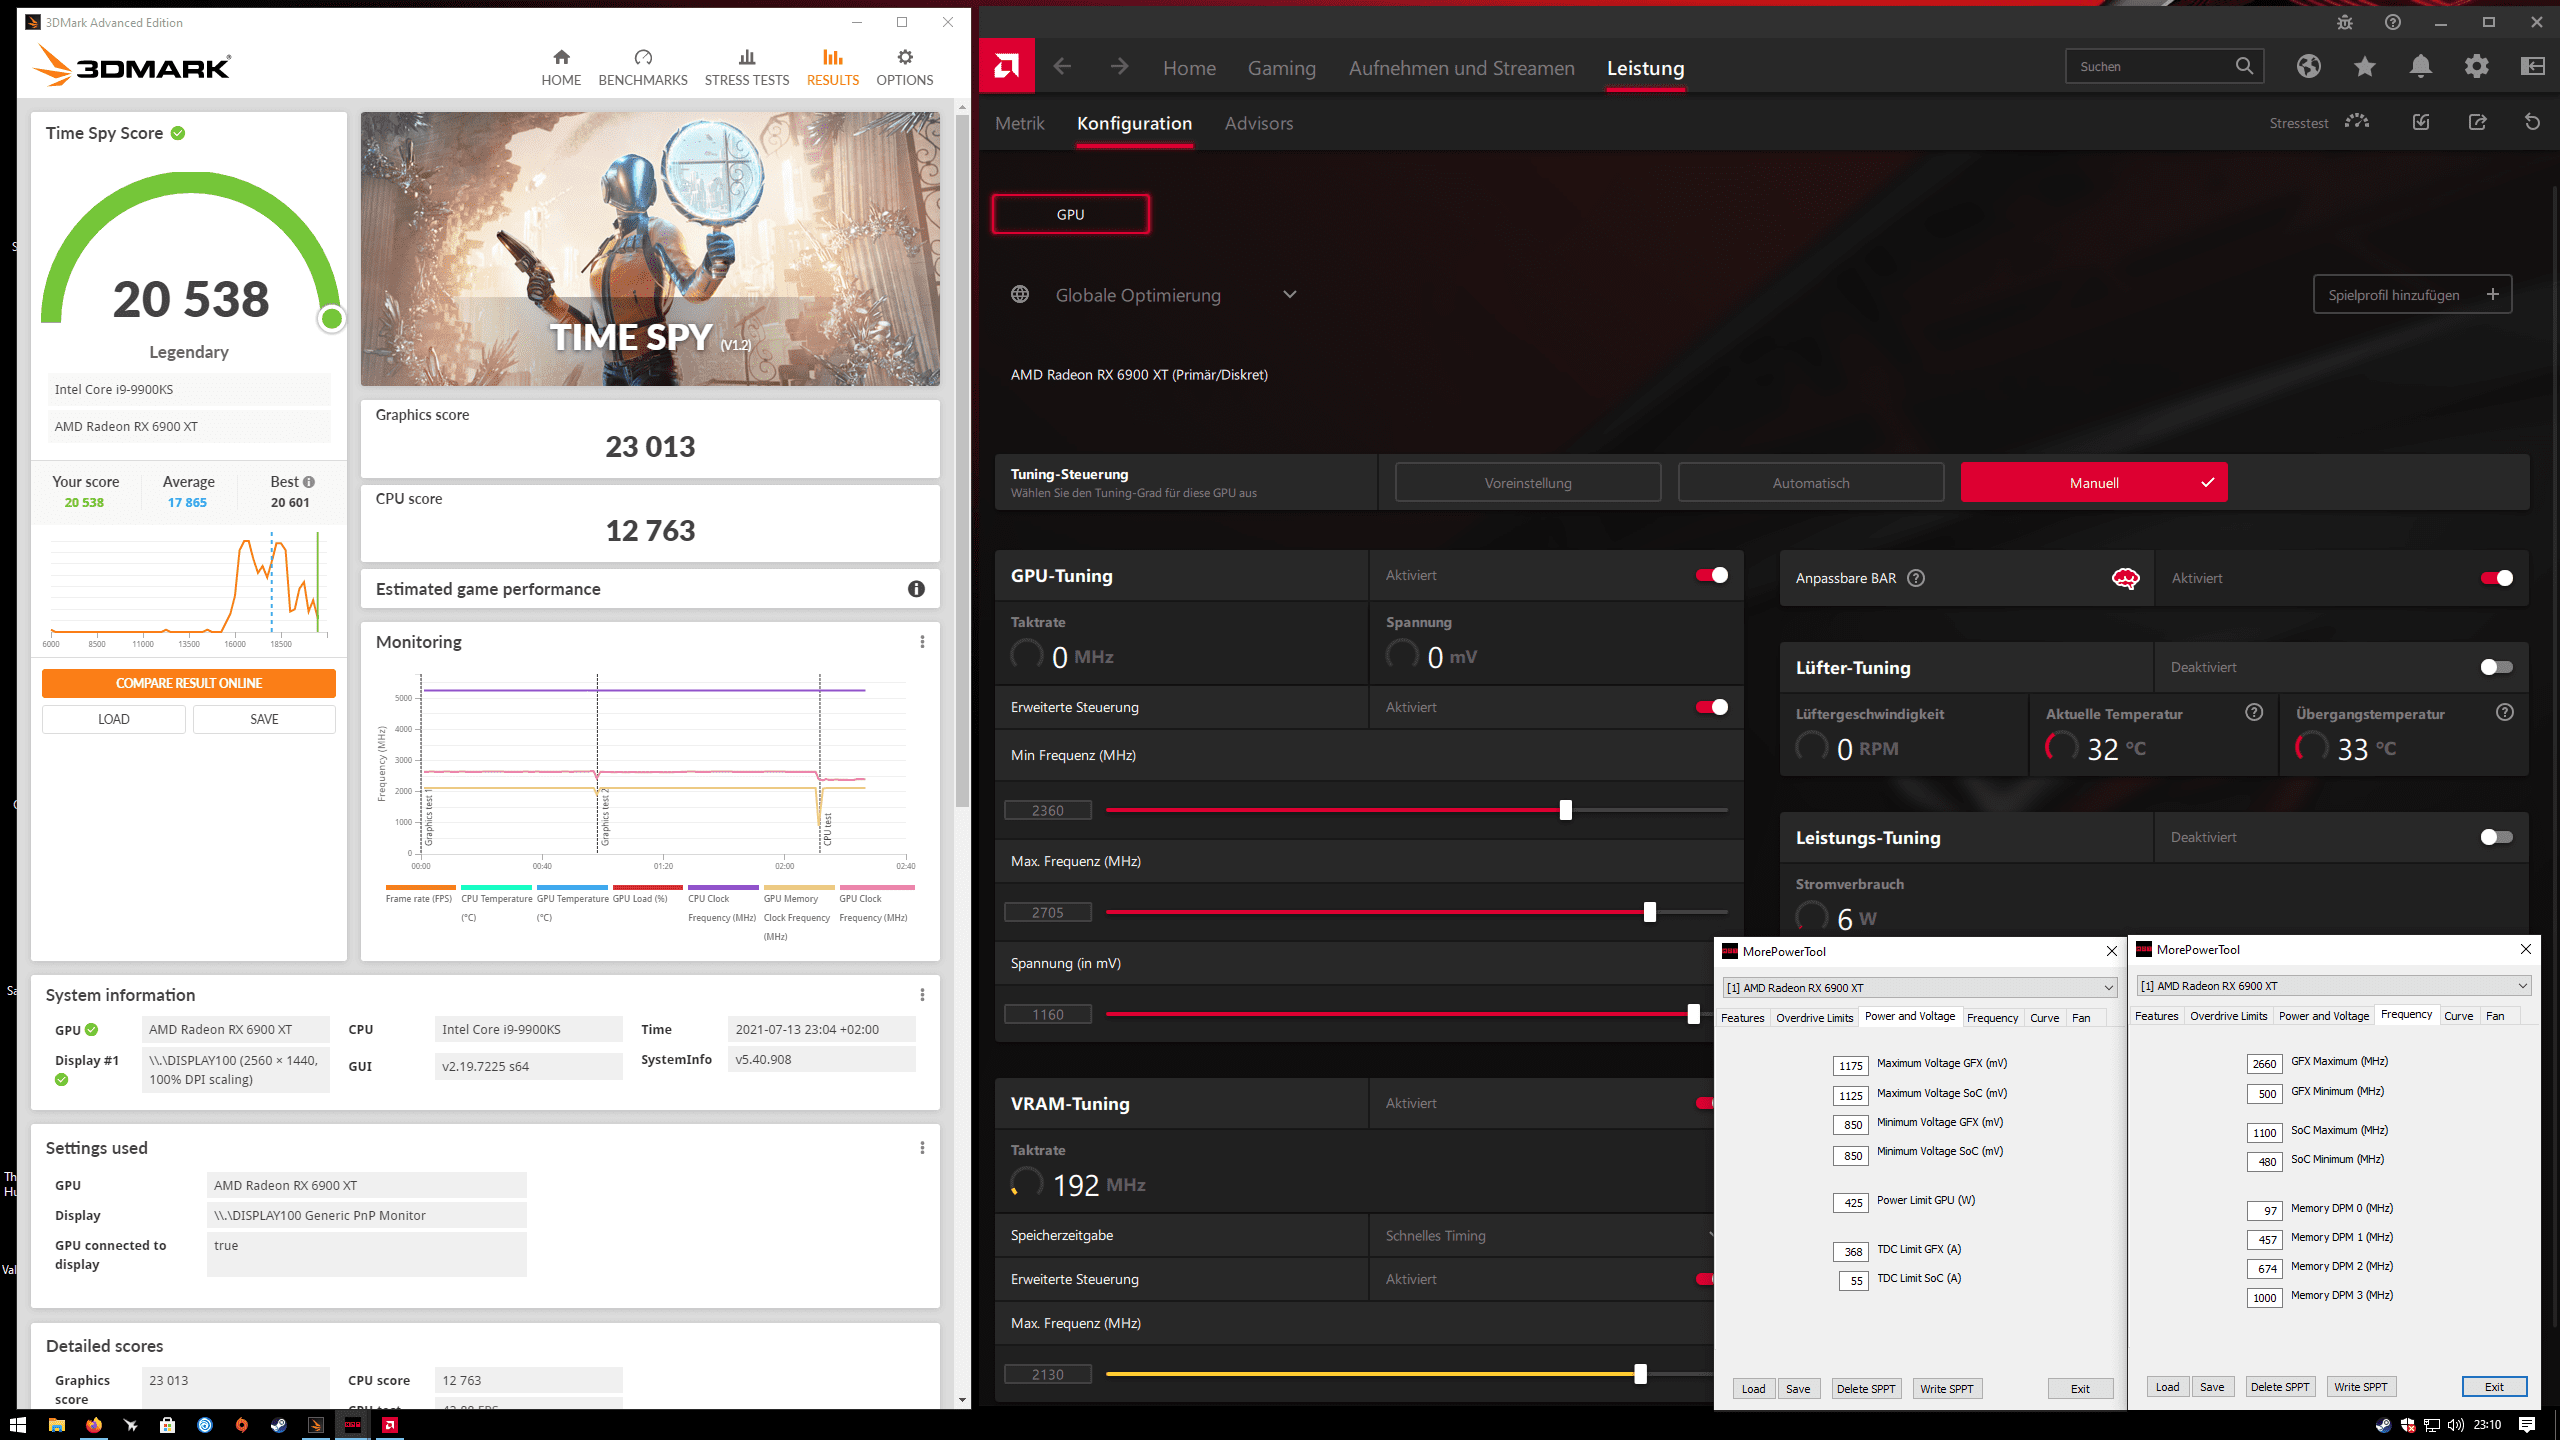This screenshot has height=1440, width=2560.
Task: Export tuning profile via the share icon
Action: click(x=2477, y=122)
